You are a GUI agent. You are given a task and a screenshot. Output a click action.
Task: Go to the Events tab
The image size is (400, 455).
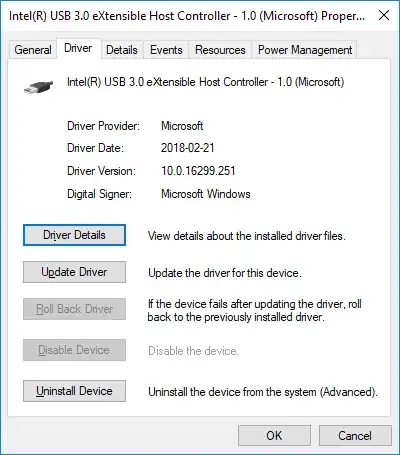166,50
